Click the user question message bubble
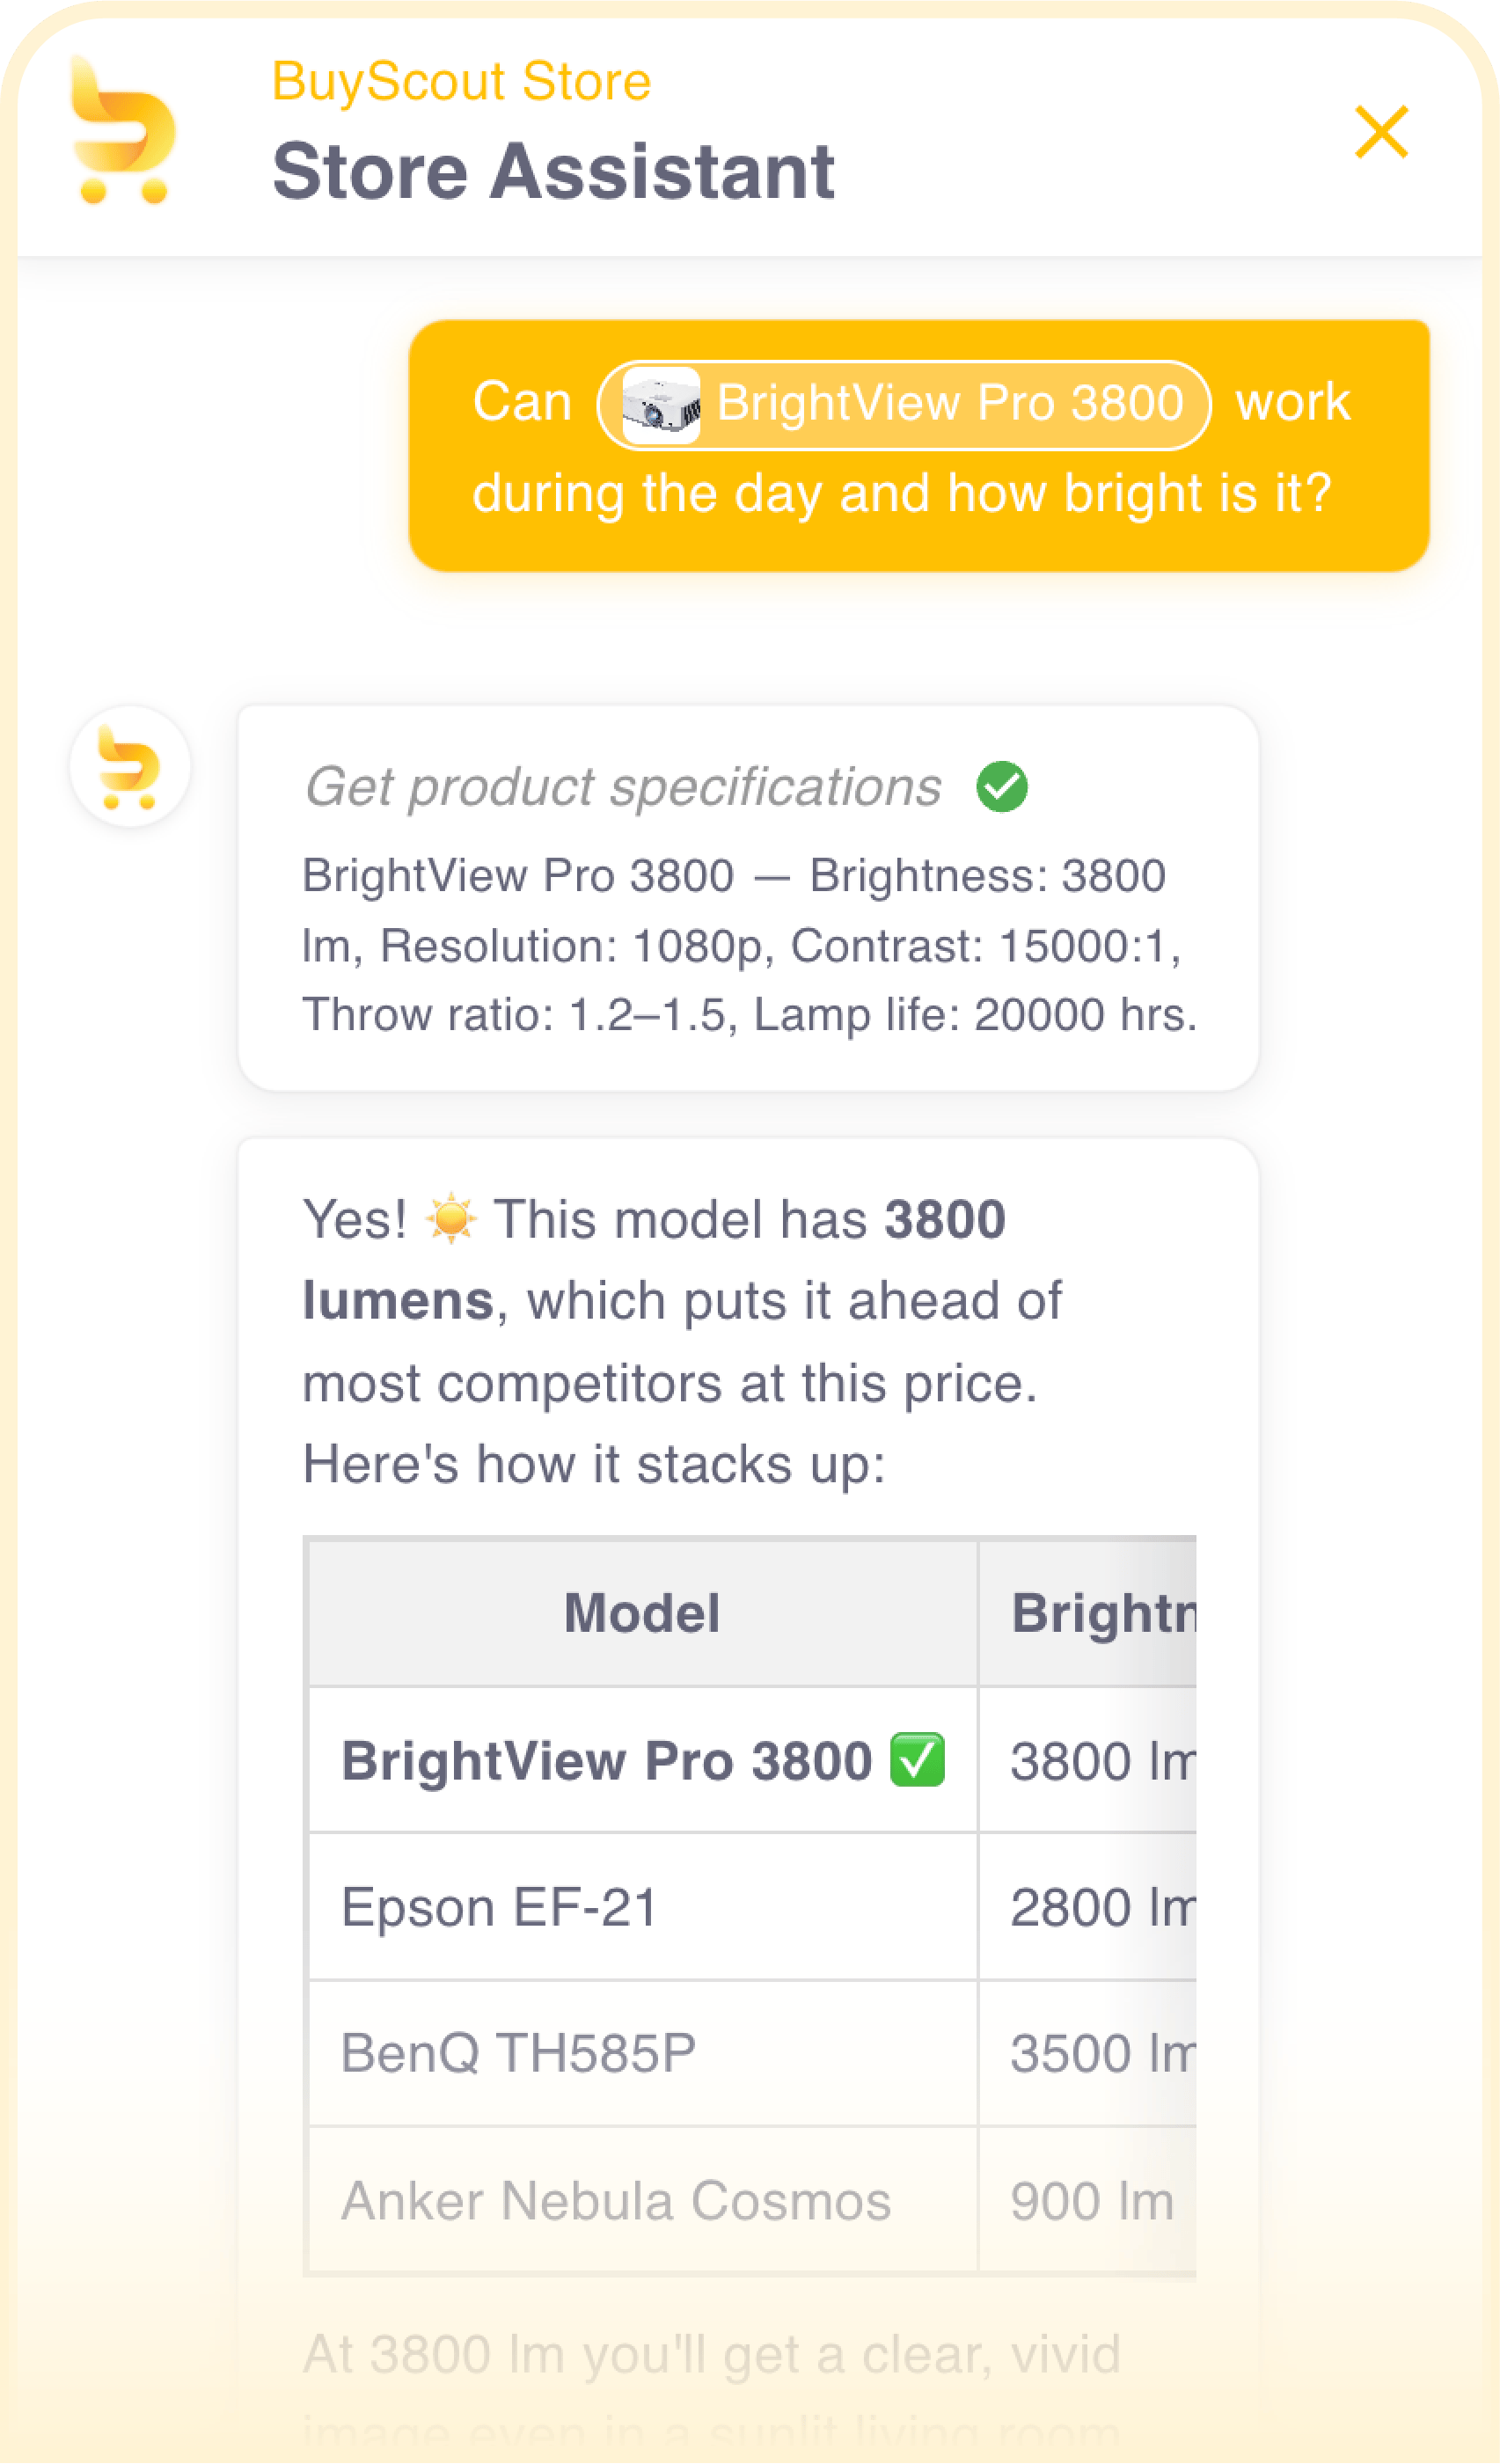 click(x=919, y=446)
